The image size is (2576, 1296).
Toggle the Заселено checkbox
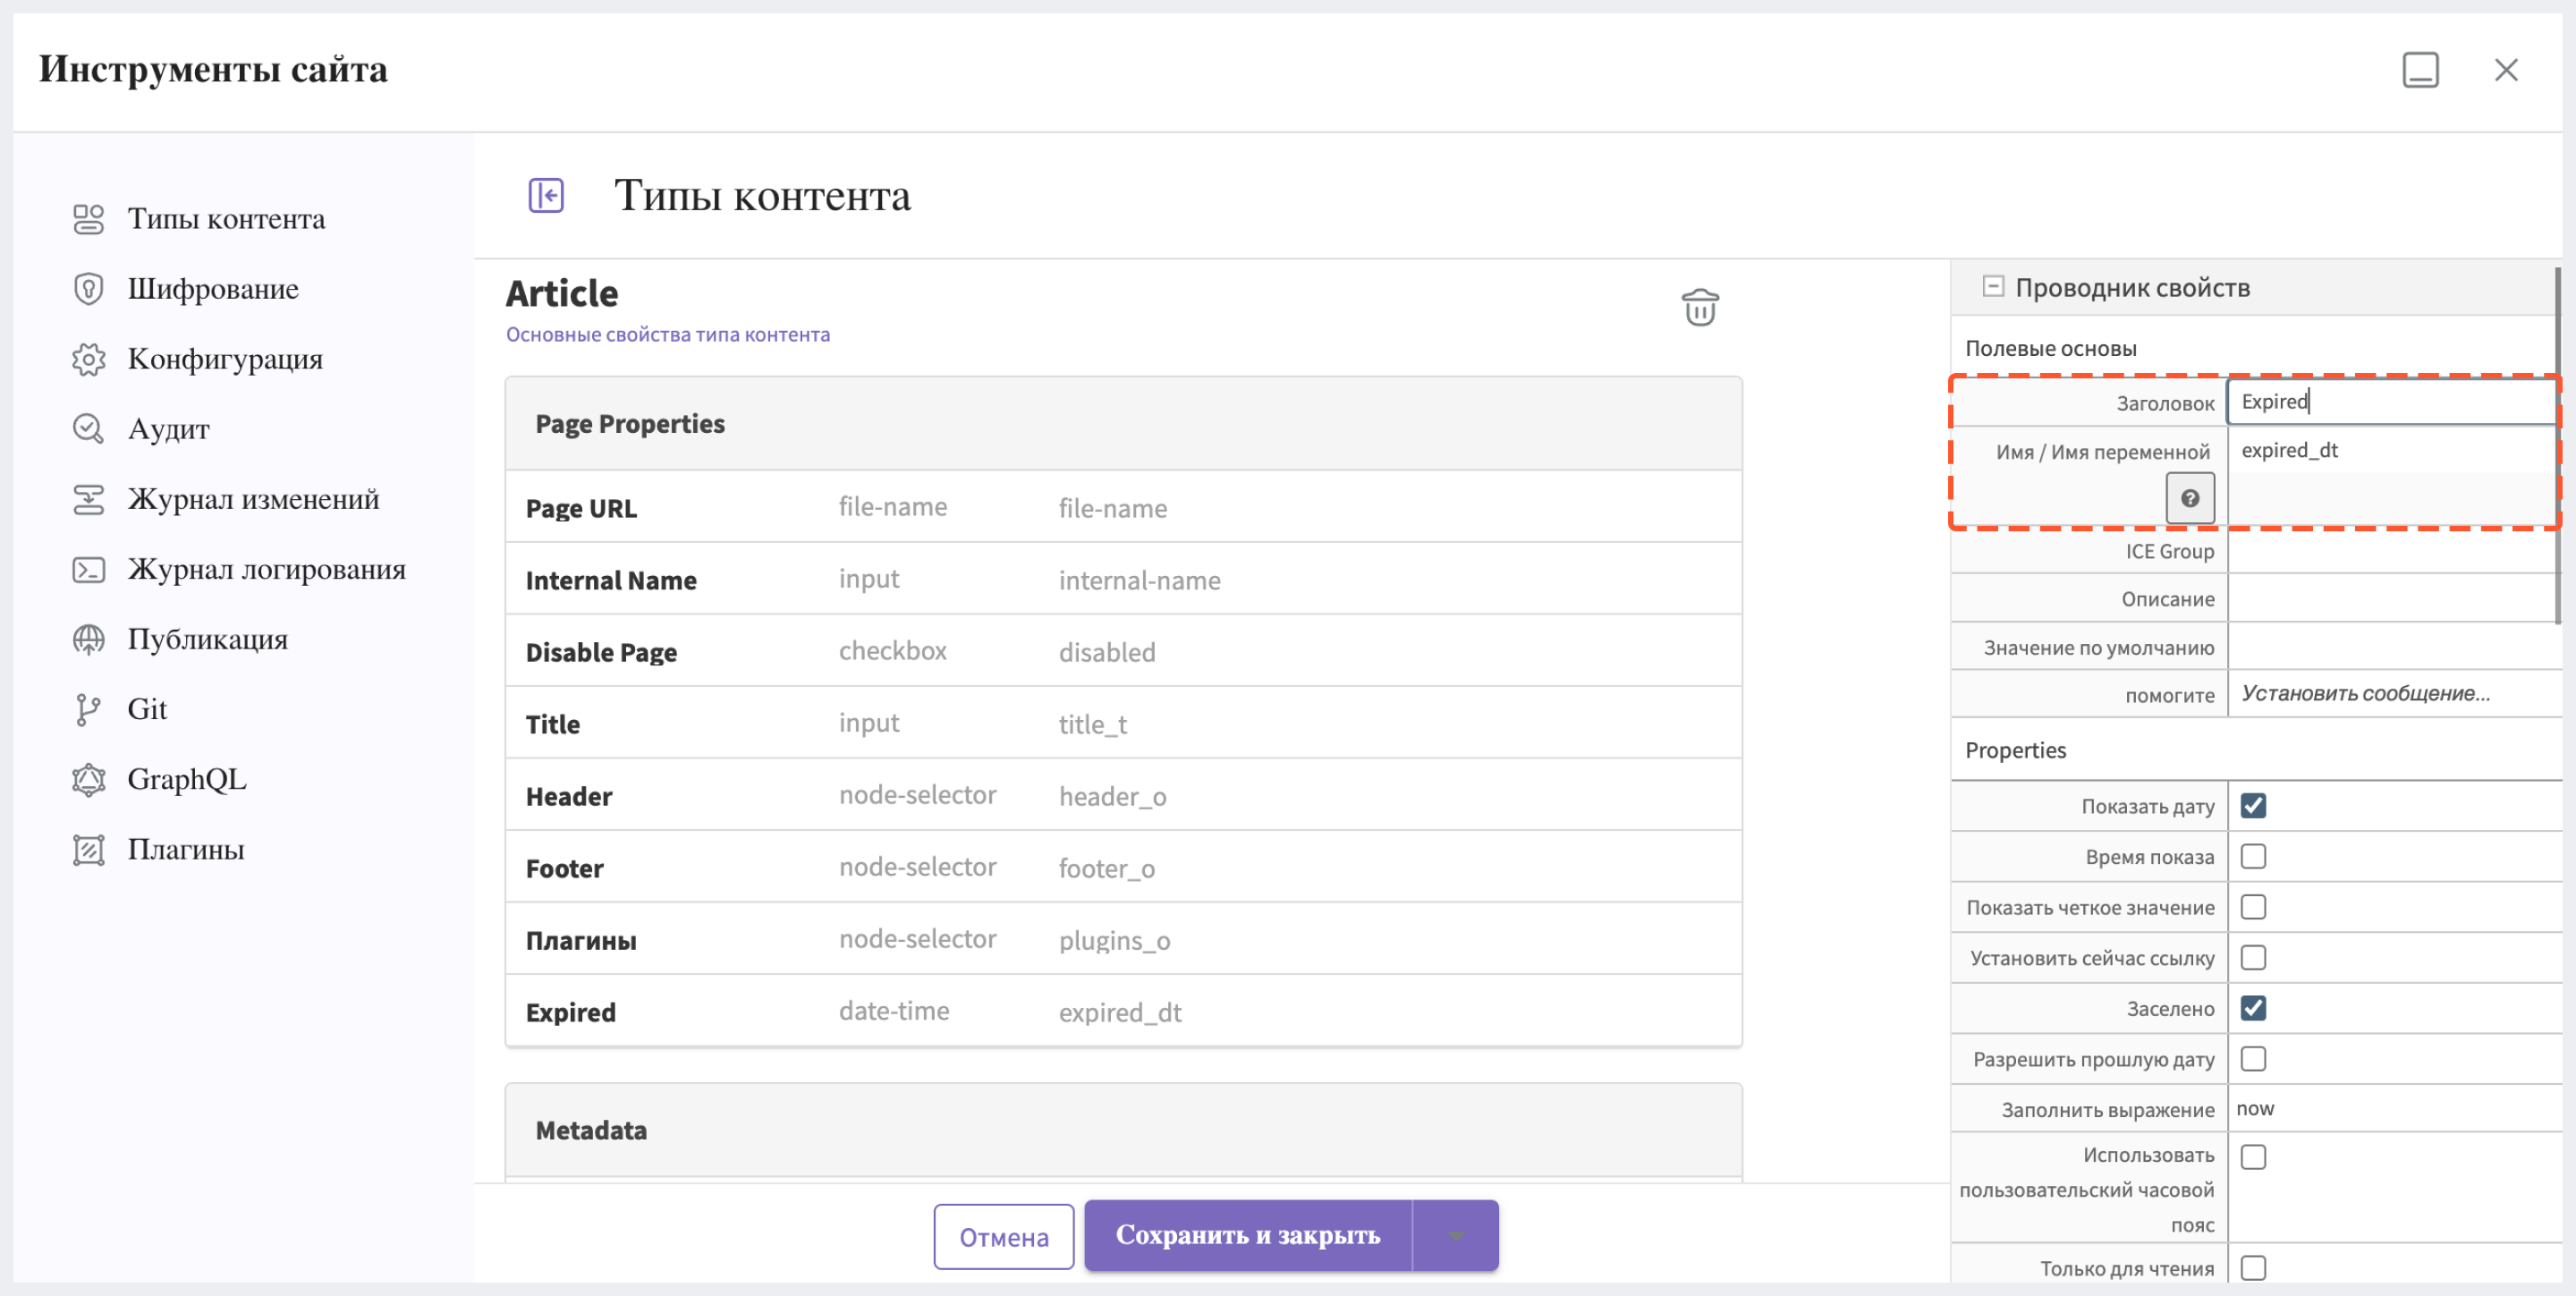pyautogui.click(x=2253, y=1008)
